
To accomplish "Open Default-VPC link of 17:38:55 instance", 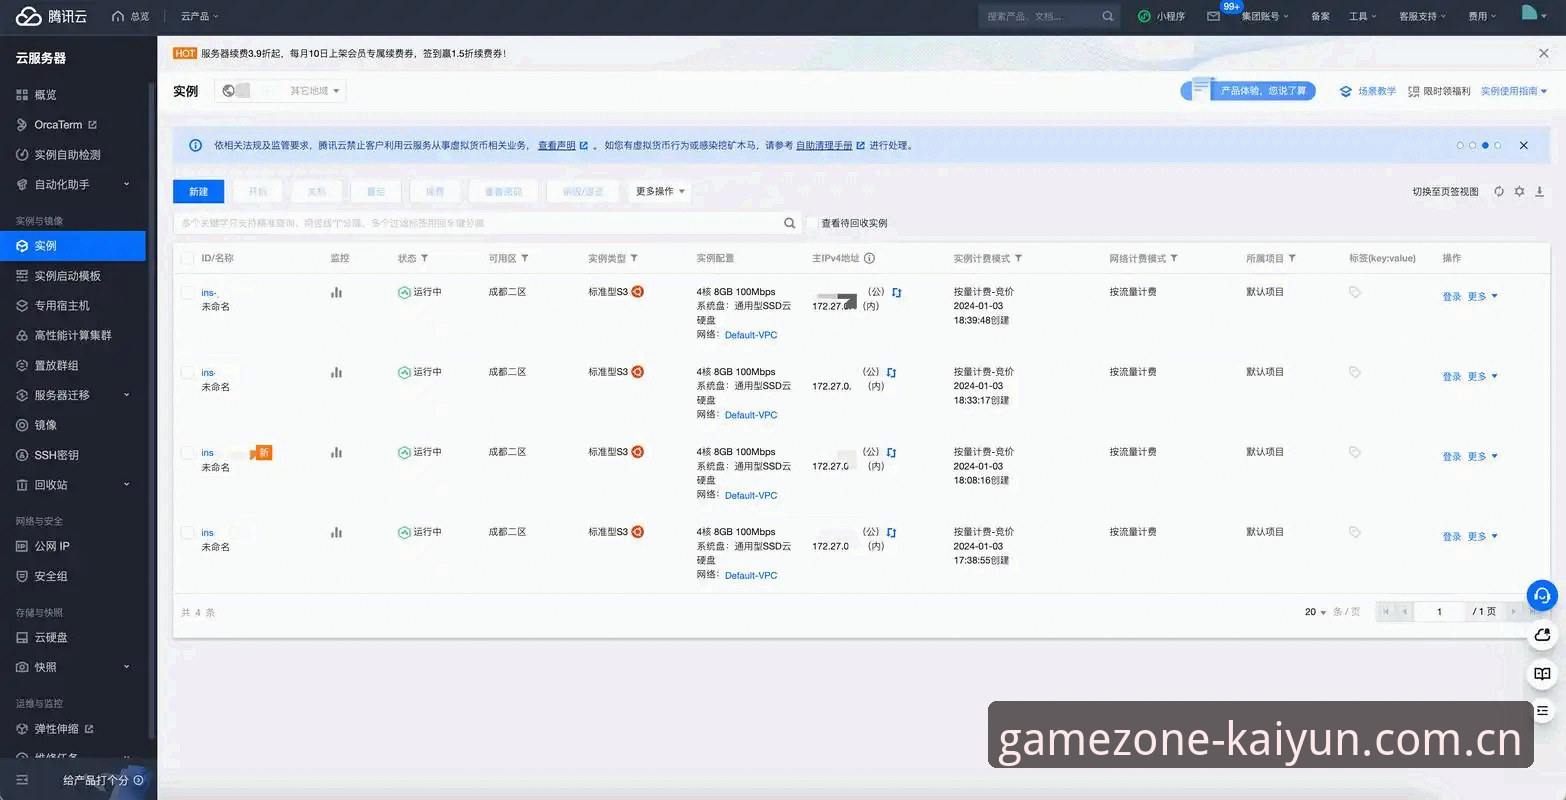I will [751, 575].
